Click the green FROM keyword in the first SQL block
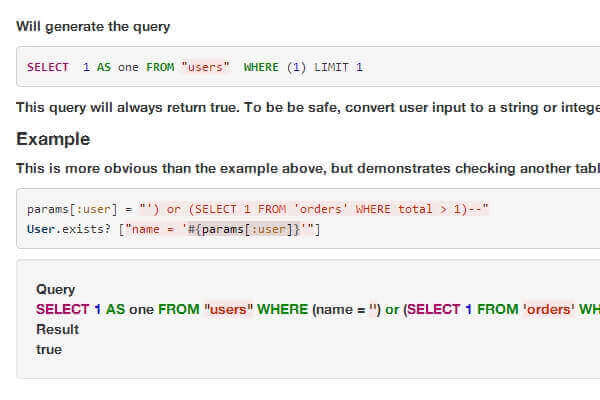The image size is (600, 400). 160,67
